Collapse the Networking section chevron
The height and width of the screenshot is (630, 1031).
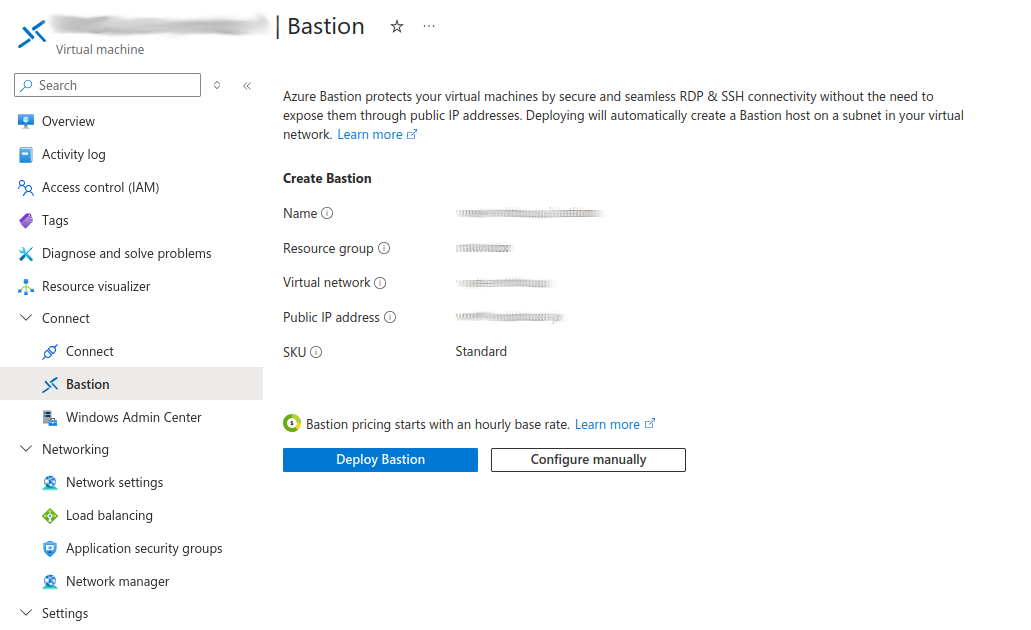[x=26, y=448]
